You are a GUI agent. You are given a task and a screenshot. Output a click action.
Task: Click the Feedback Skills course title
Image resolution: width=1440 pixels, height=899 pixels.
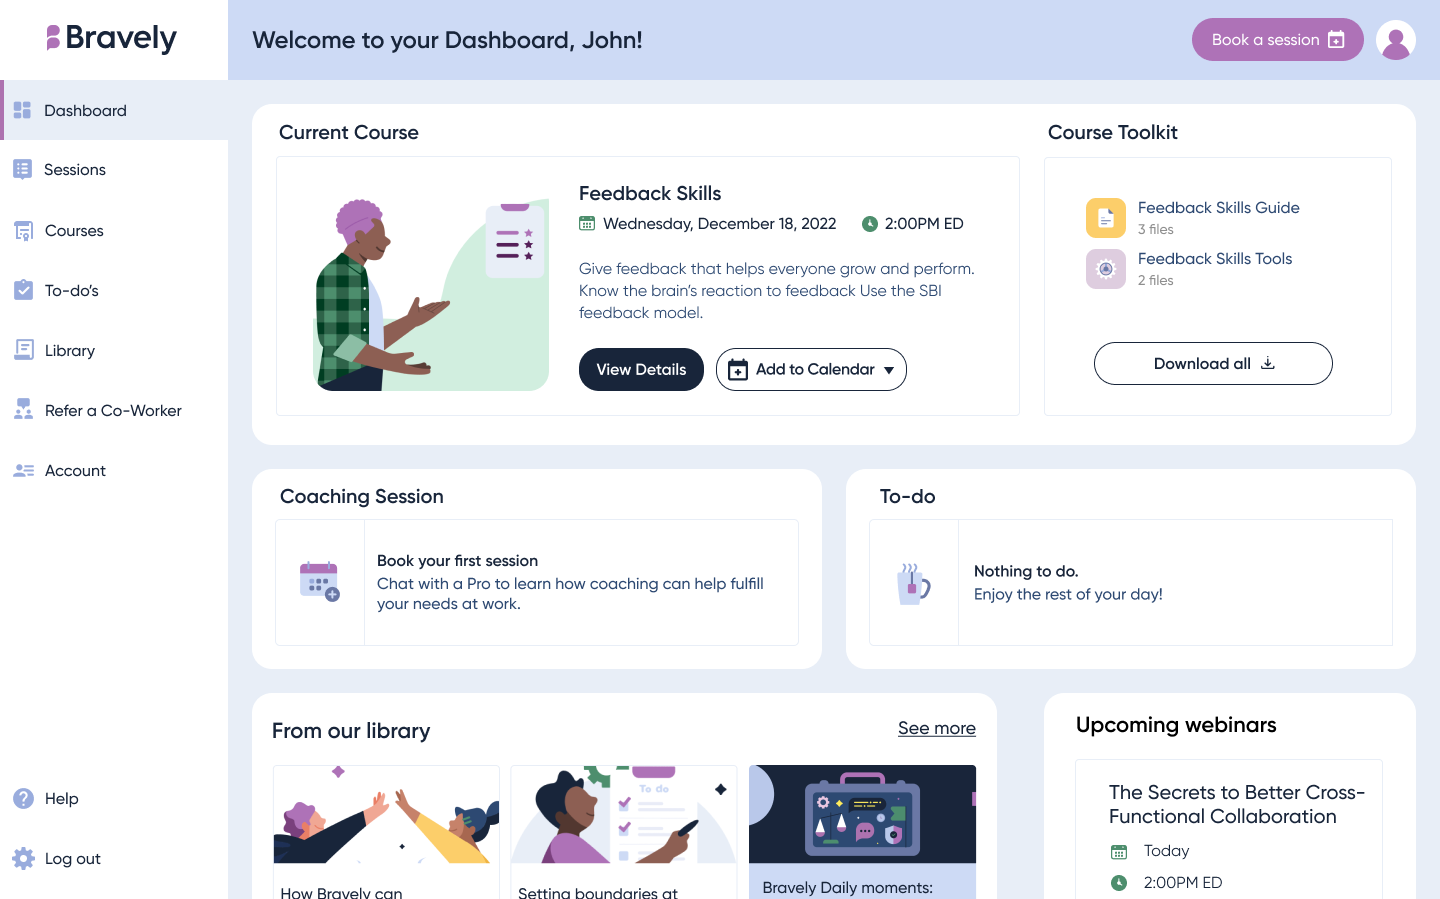pyautogui.click(x=650, y=193)
